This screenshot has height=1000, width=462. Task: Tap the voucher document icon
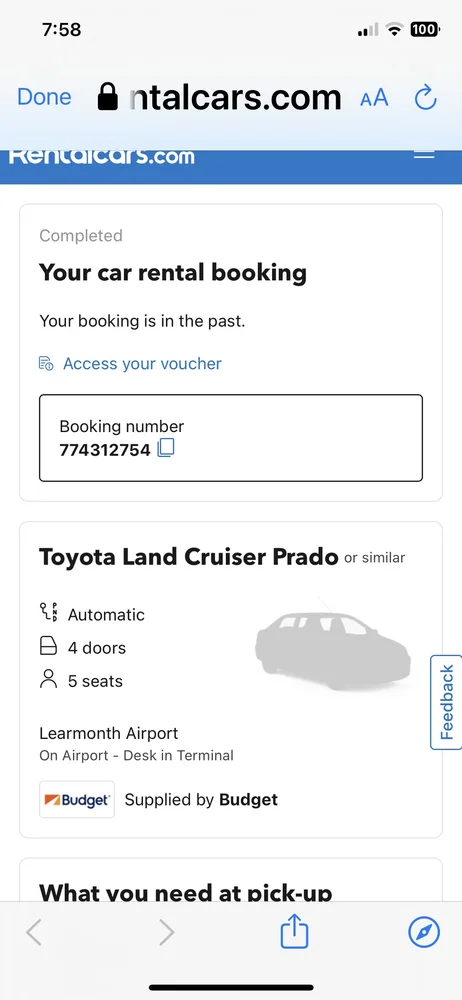(46, 364)
